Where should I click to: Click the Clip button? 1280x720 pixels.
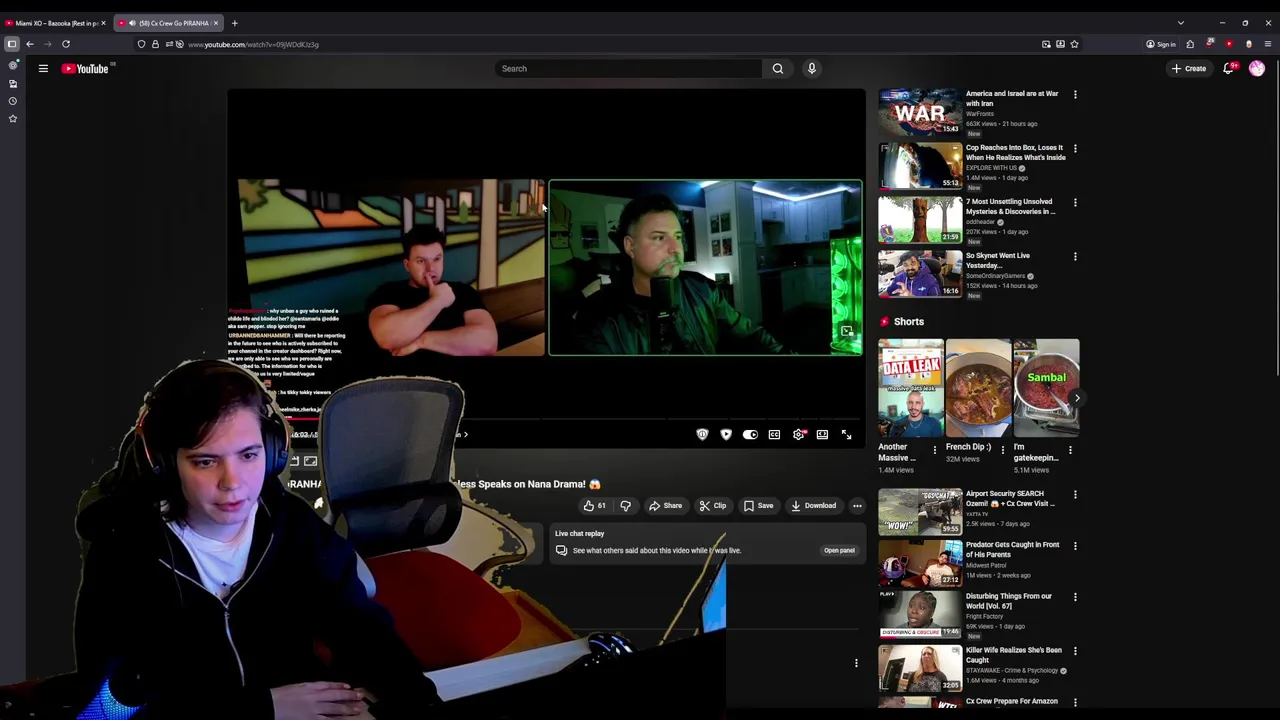point(713,506)
